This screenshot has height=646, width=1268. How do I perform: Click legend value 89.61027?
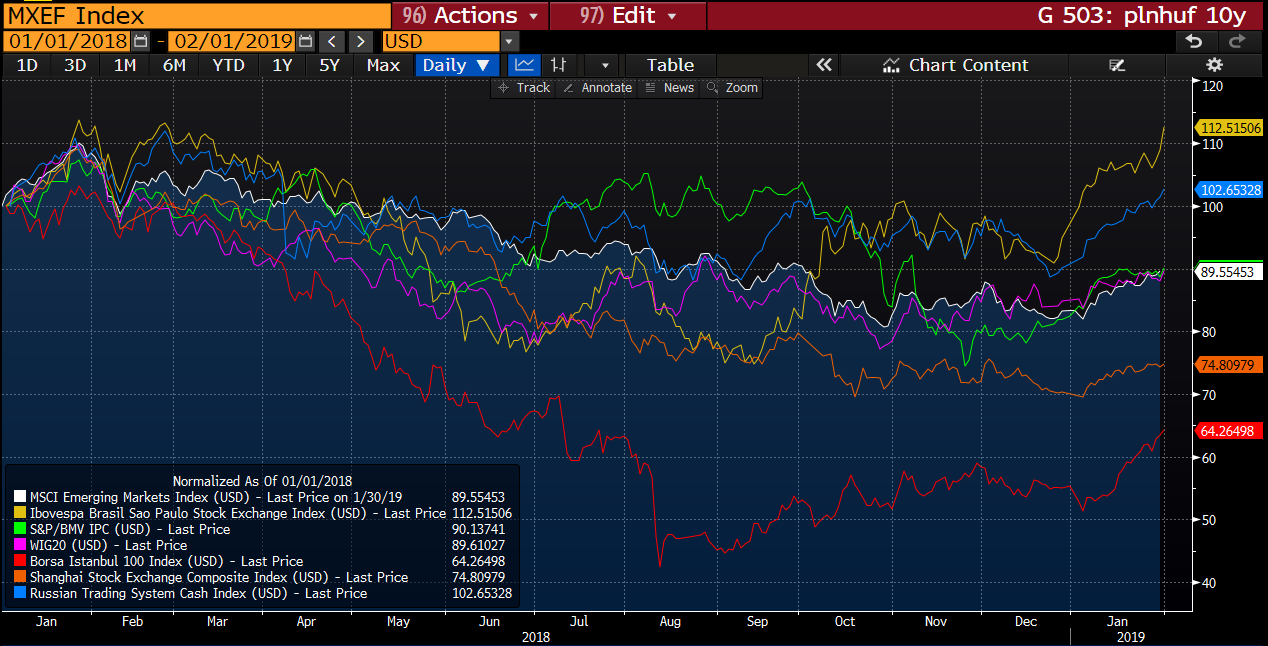click(x=480, y=545)
